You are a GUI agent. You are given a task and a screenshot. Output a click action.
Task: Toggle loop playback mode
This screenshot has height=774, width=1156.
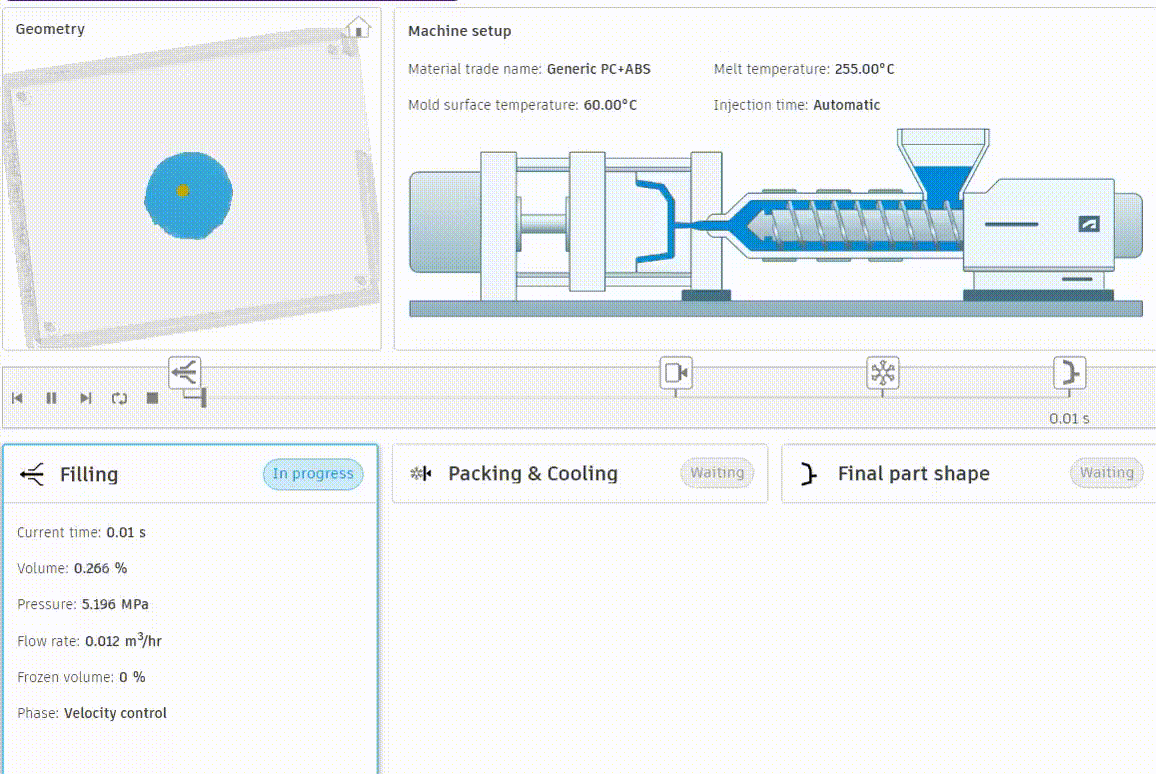pyautogui.click(x=120, y=398)
